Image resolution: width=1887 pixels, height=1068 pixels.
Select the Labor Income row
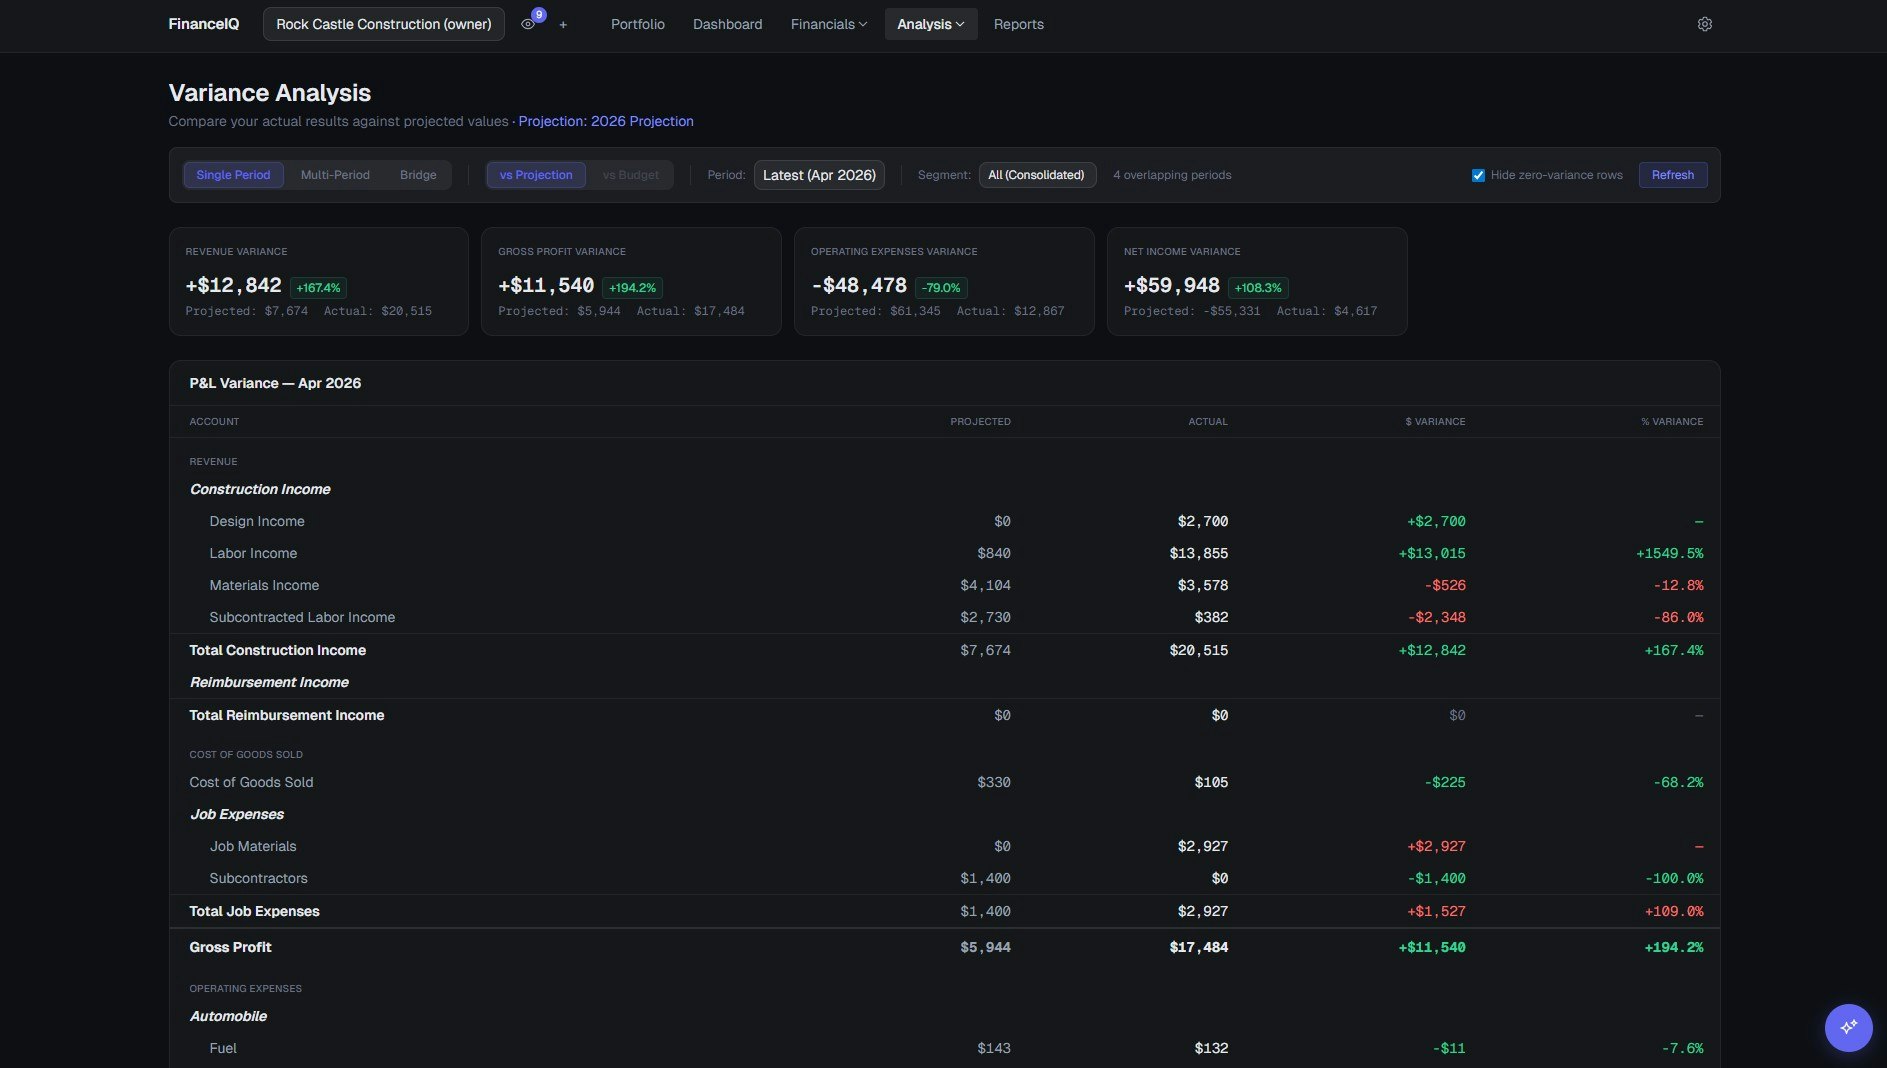[253, 553]
